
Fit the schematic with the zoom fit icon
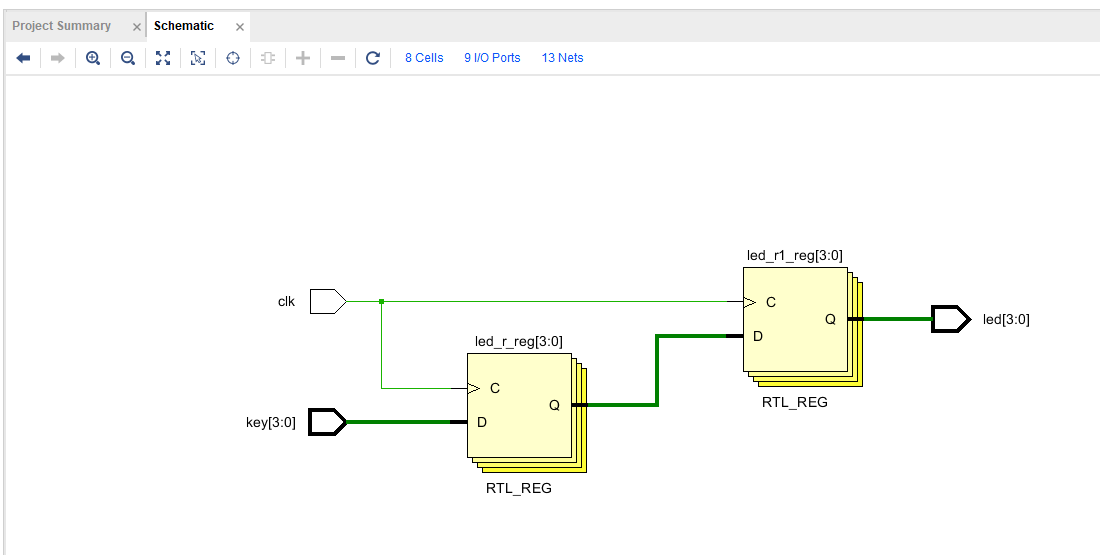163,58
